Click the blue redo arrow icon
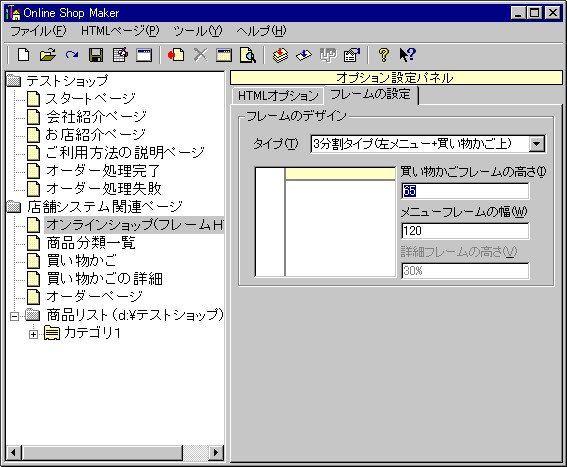 coord(72,55)
